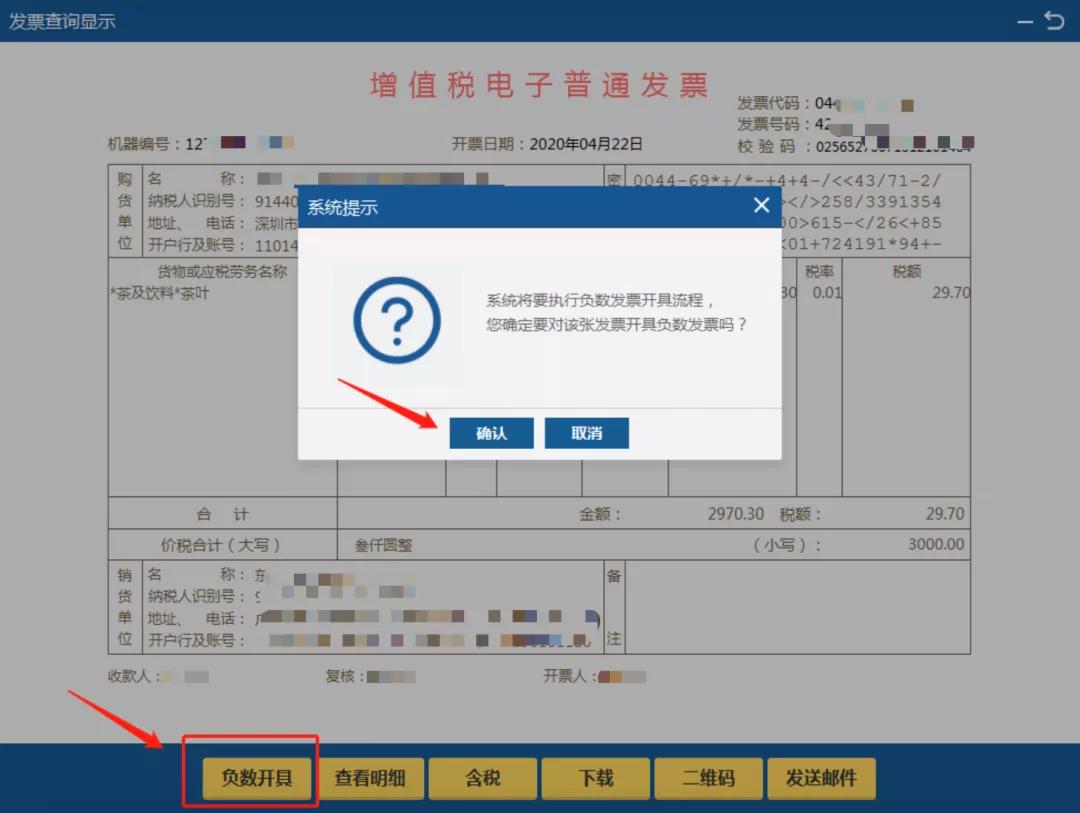The height and width of the screenshot is (813, 1080).
Task: Click the 税额 column header
Action: [906, 271]
